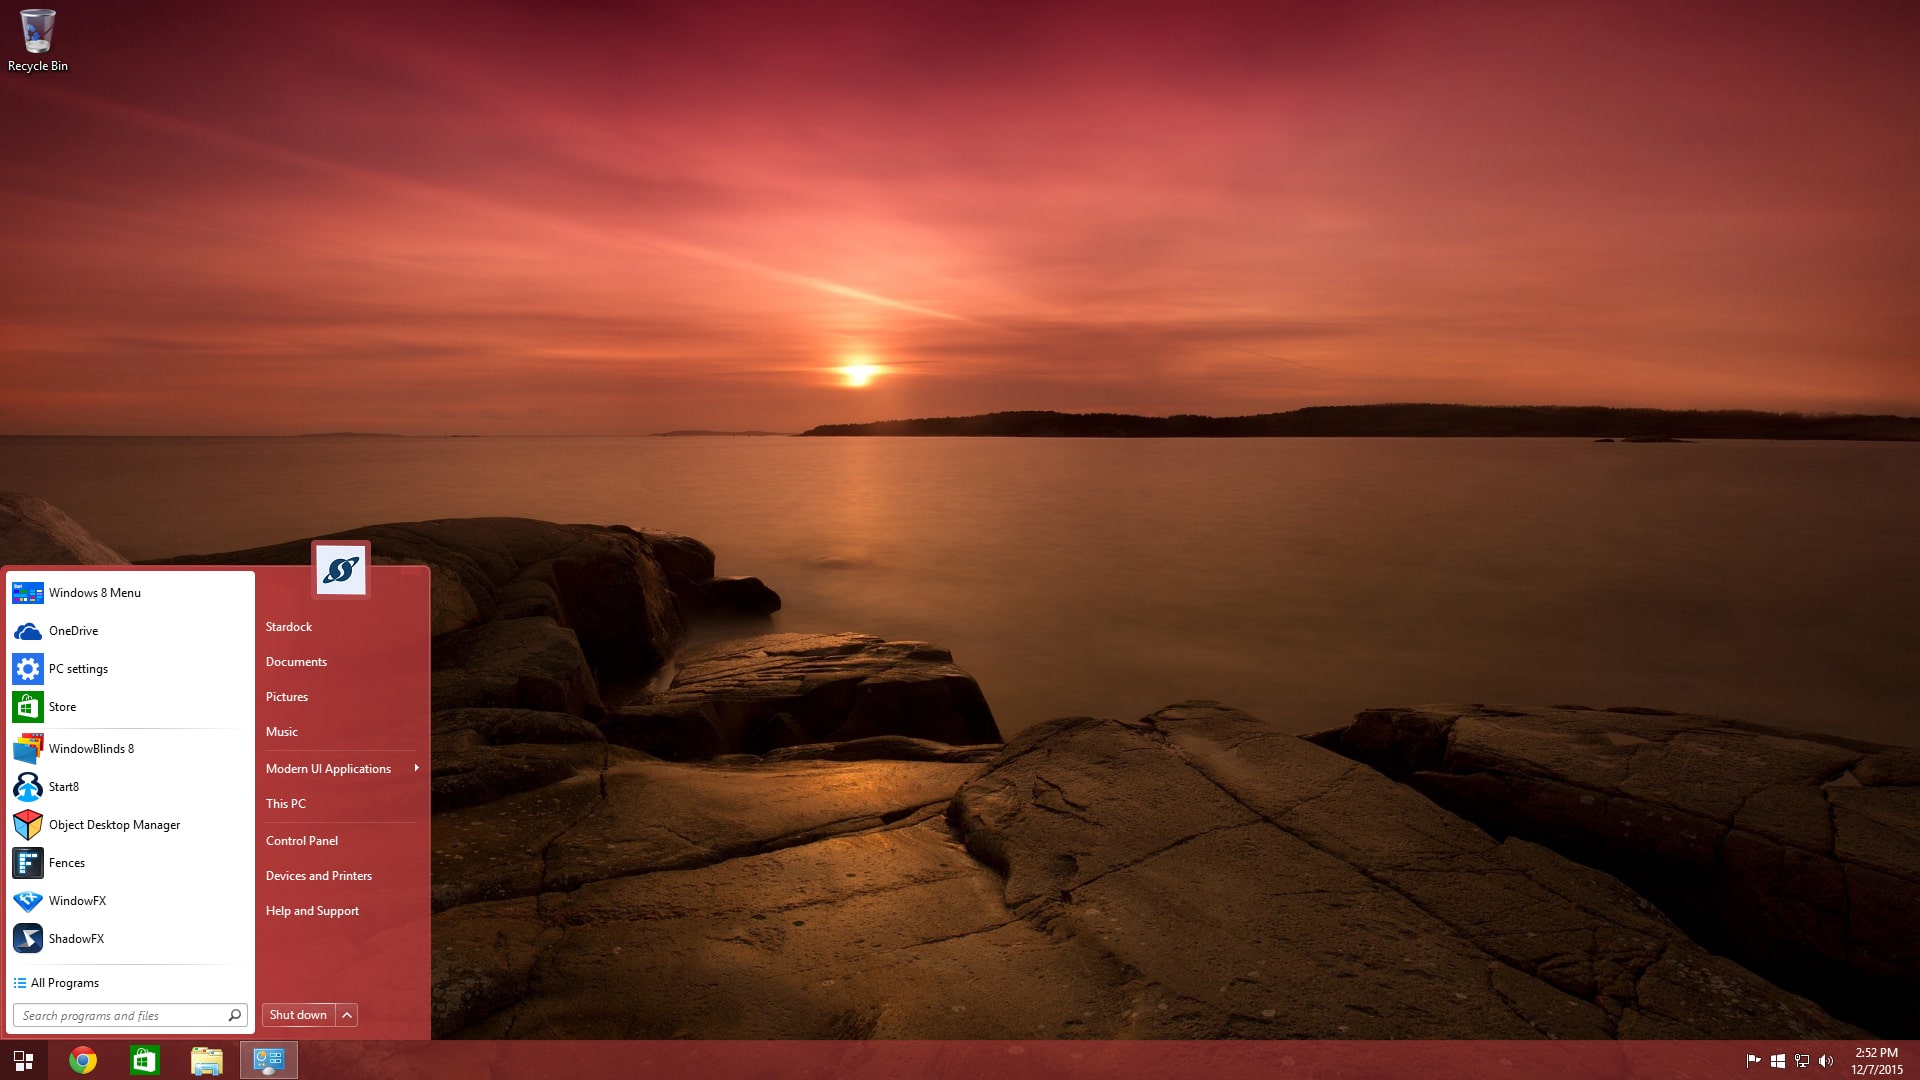
Task: Click the taskbar clock showing 2:52 PM
Action: pyautogui.click(x=1877, y=1061)
